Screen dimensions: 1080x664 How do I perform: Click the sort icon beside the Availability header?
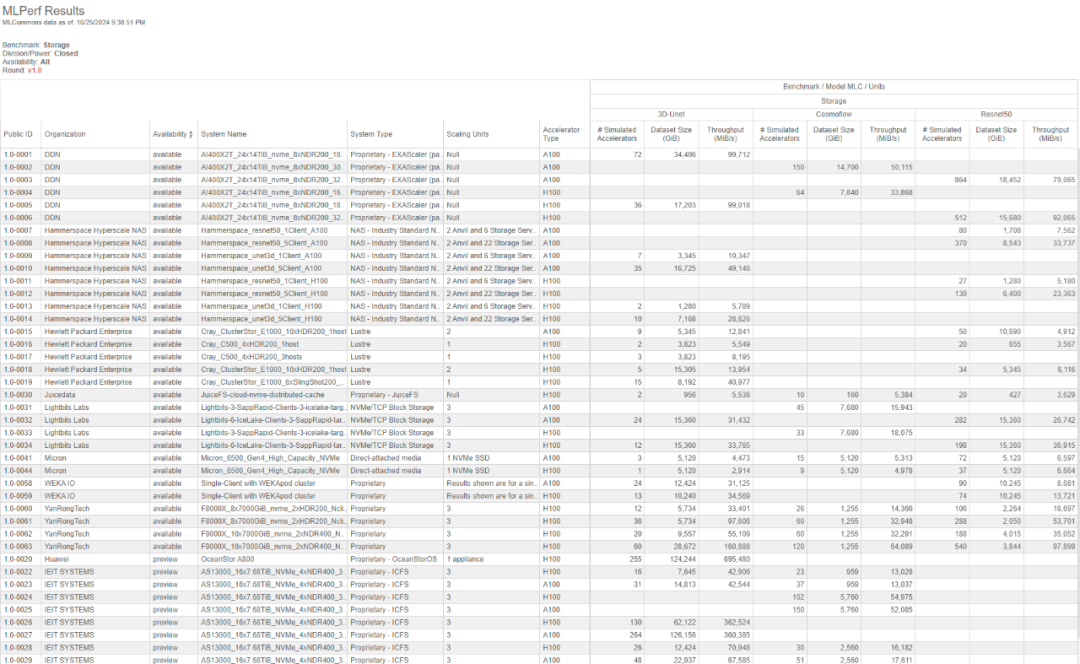tap(191, 135)
